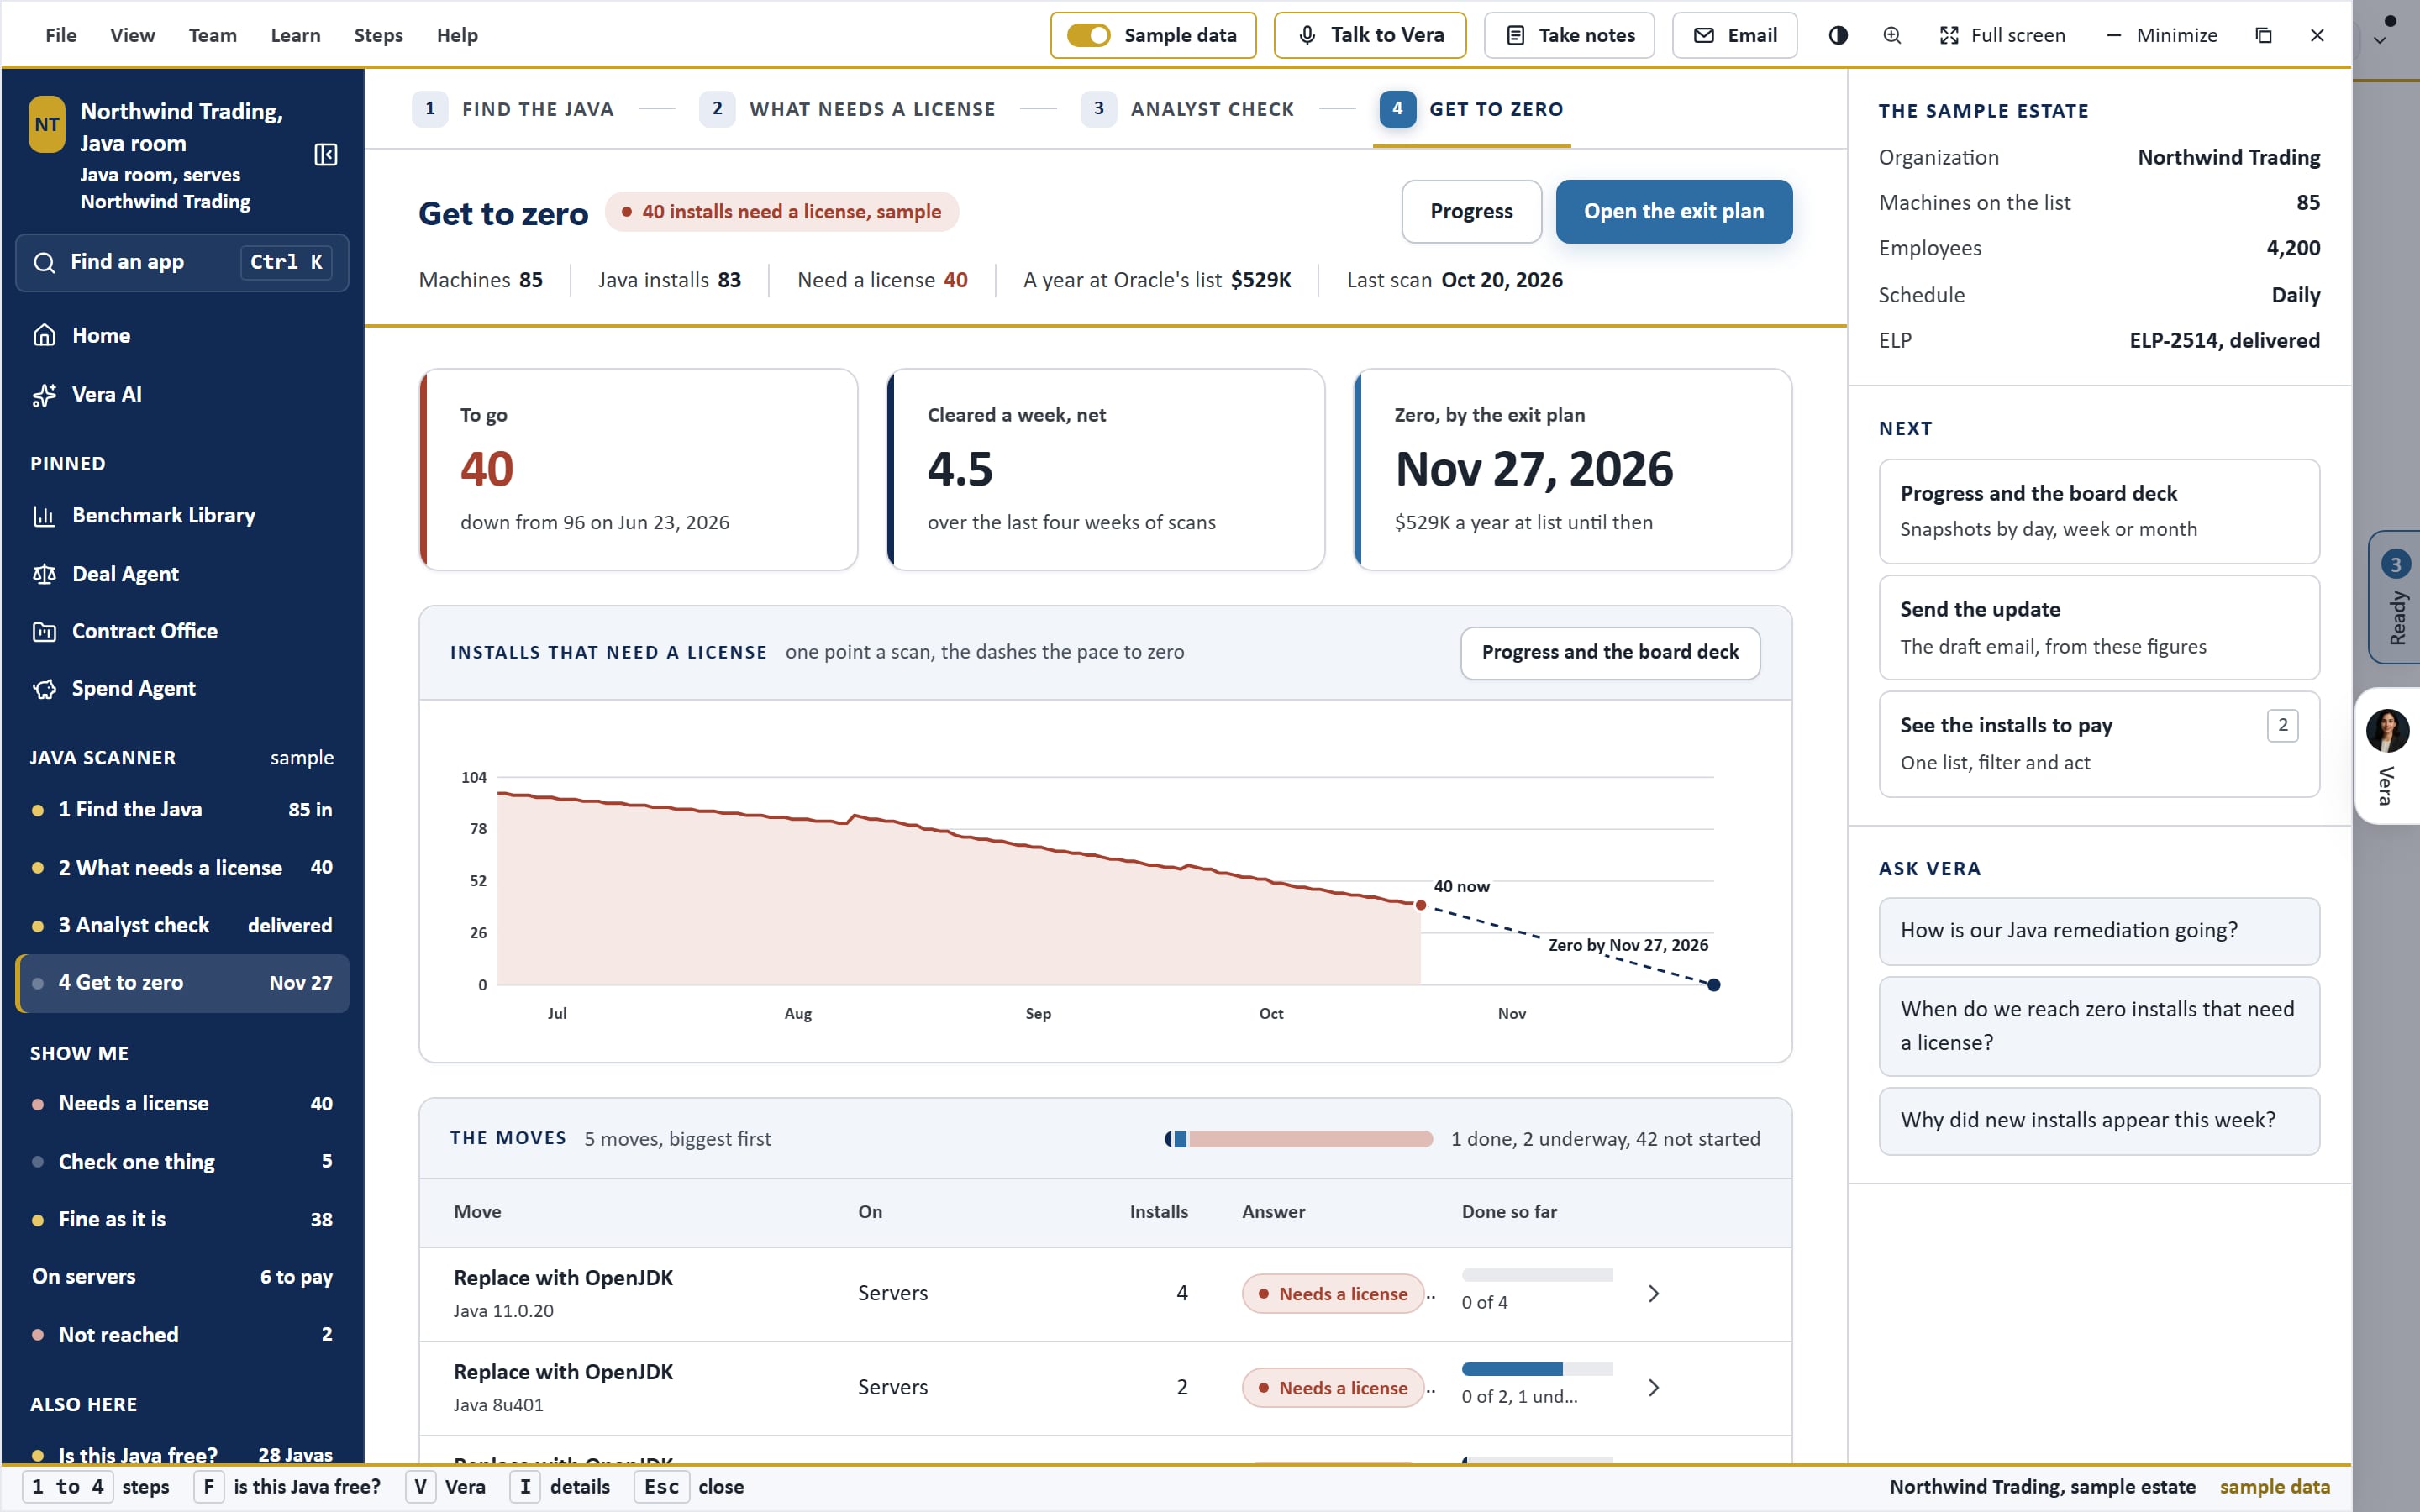The image size is (2420, 1512).
Task: Open 2 What needs a license sidebar step
Action: click(x=182, y=868)
